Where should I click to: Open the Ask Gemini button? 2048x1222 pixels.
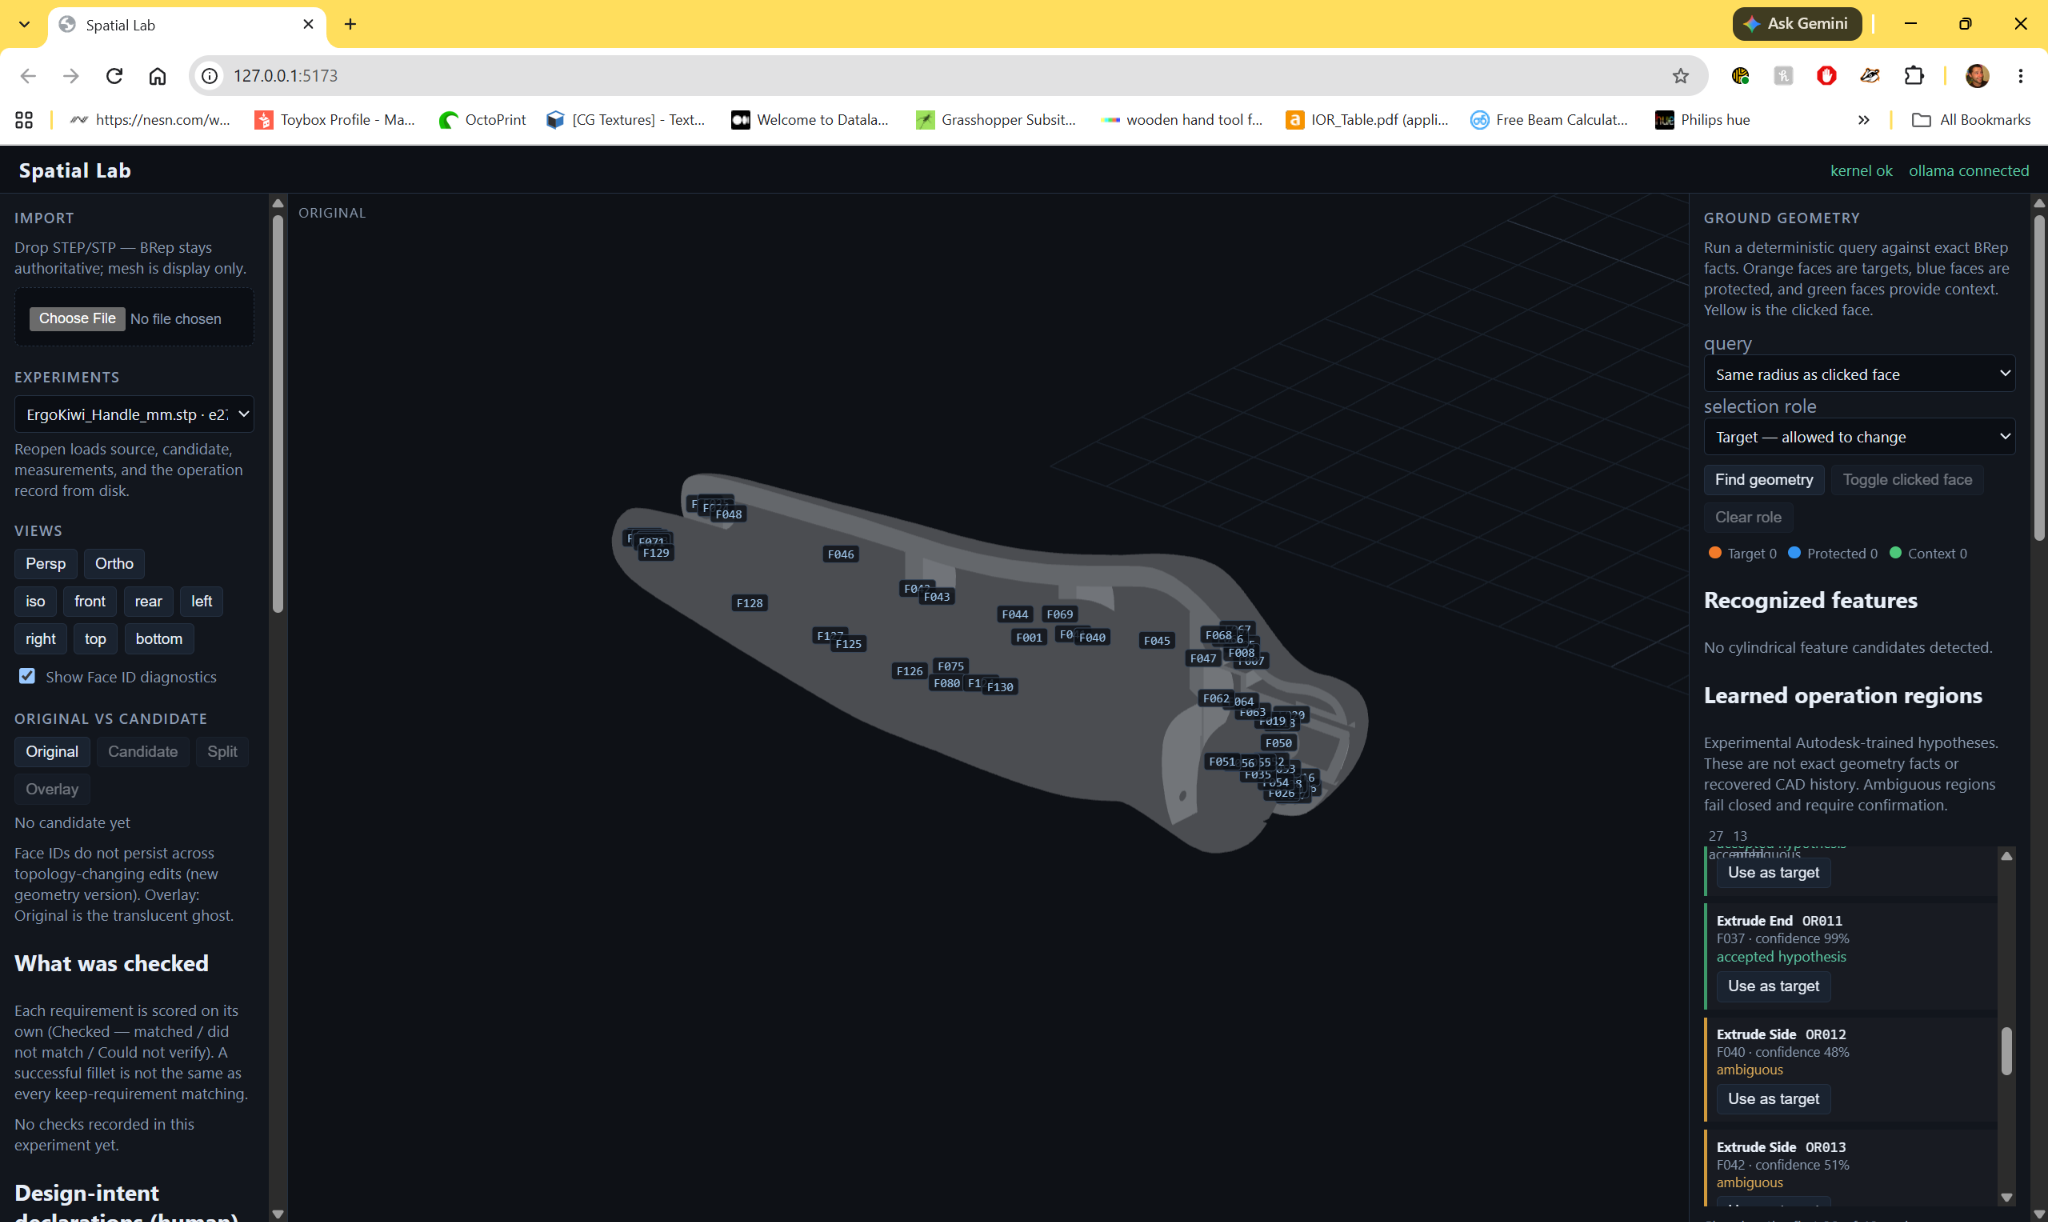tap(1796, 24)
